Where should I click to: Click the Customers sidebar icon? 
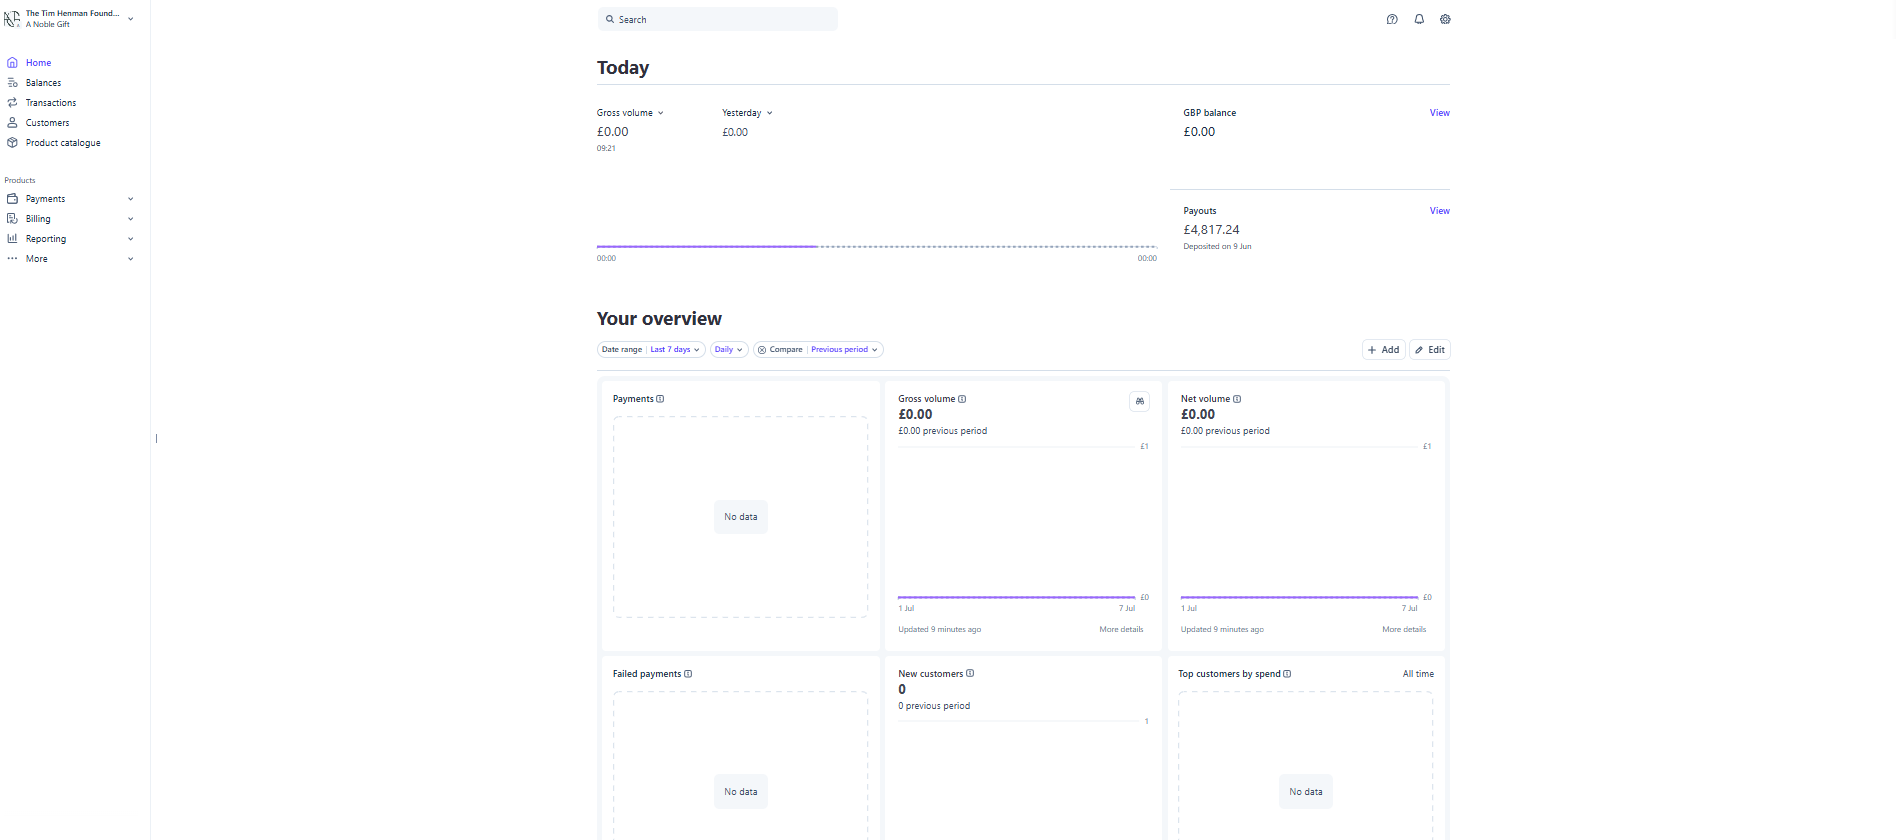pyautogui.click(x=12, y=123)
